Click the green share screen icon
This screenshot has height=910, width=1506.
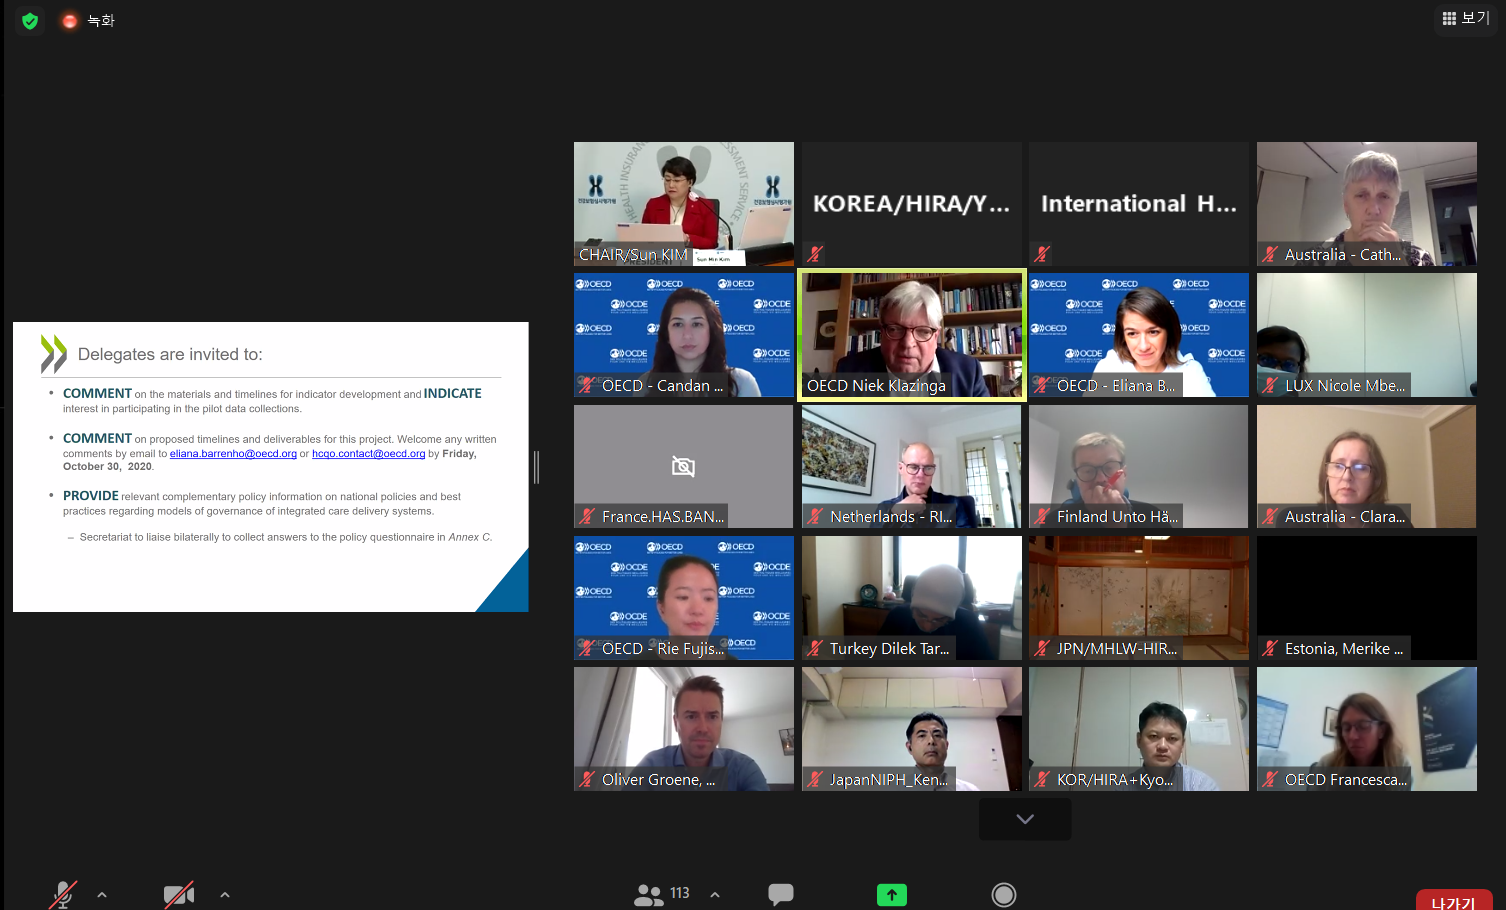coord(891,895)
